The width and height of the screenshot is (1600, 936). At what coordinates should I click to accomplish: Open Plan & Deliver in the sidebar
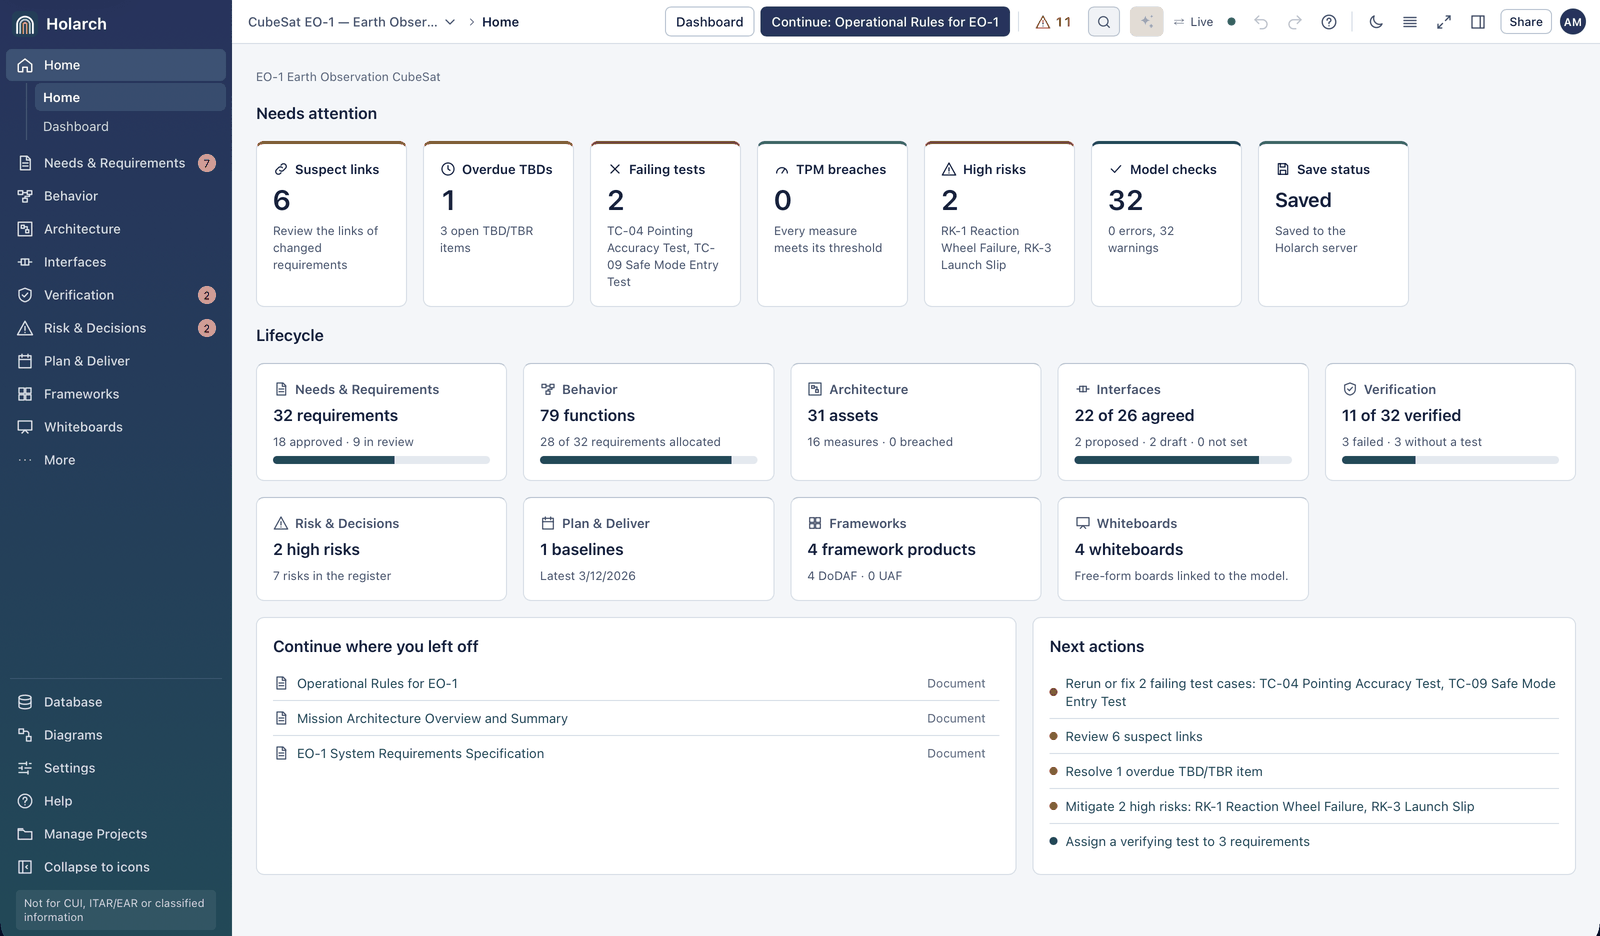pos(116,361)
